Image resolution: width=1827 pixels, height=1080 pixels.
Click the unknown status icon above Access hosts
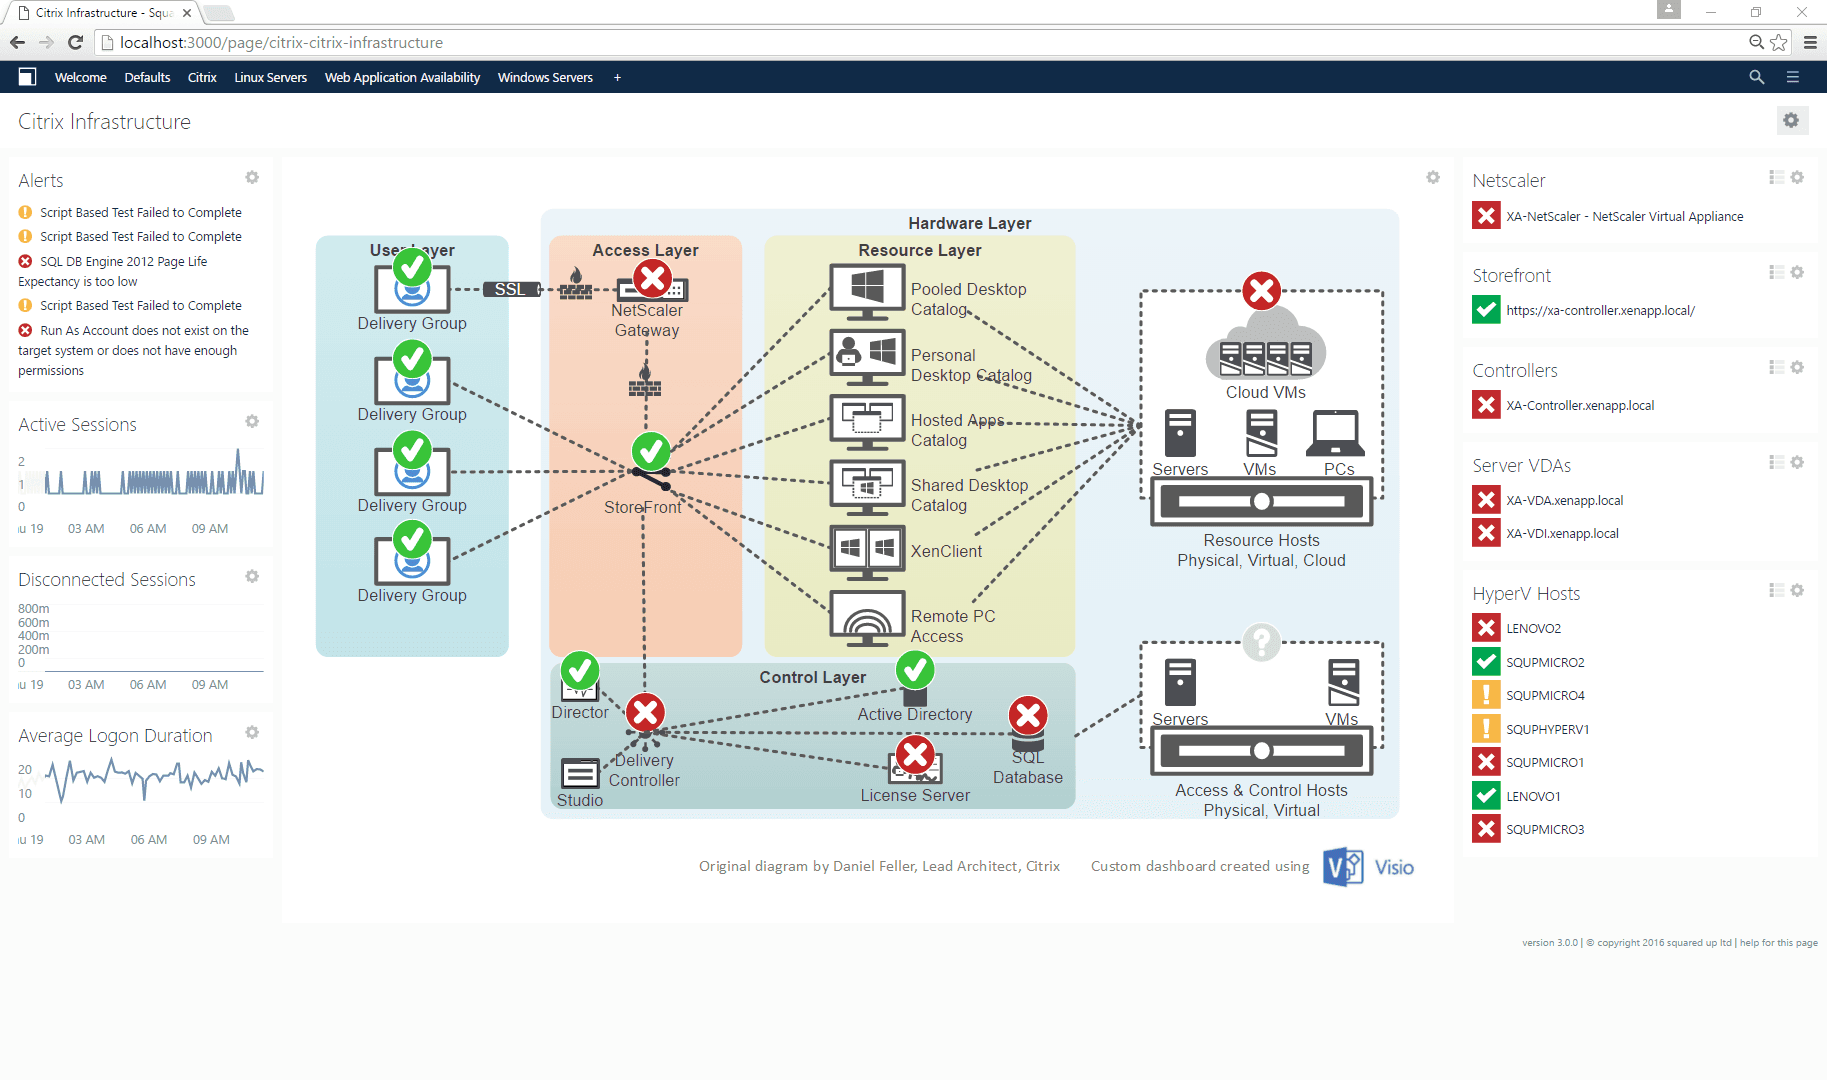(1262, 642)
